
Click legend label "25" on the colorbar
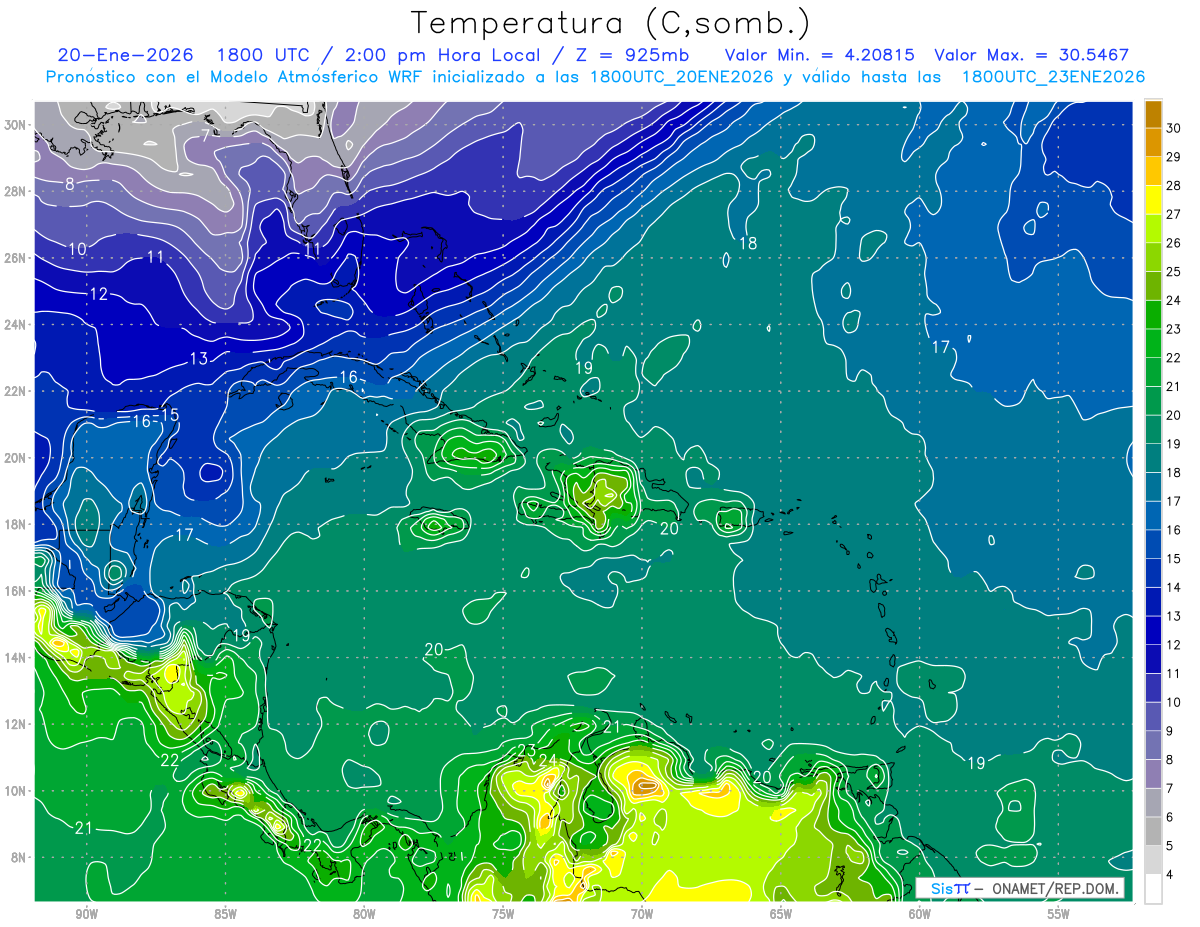pos(1174,272)
